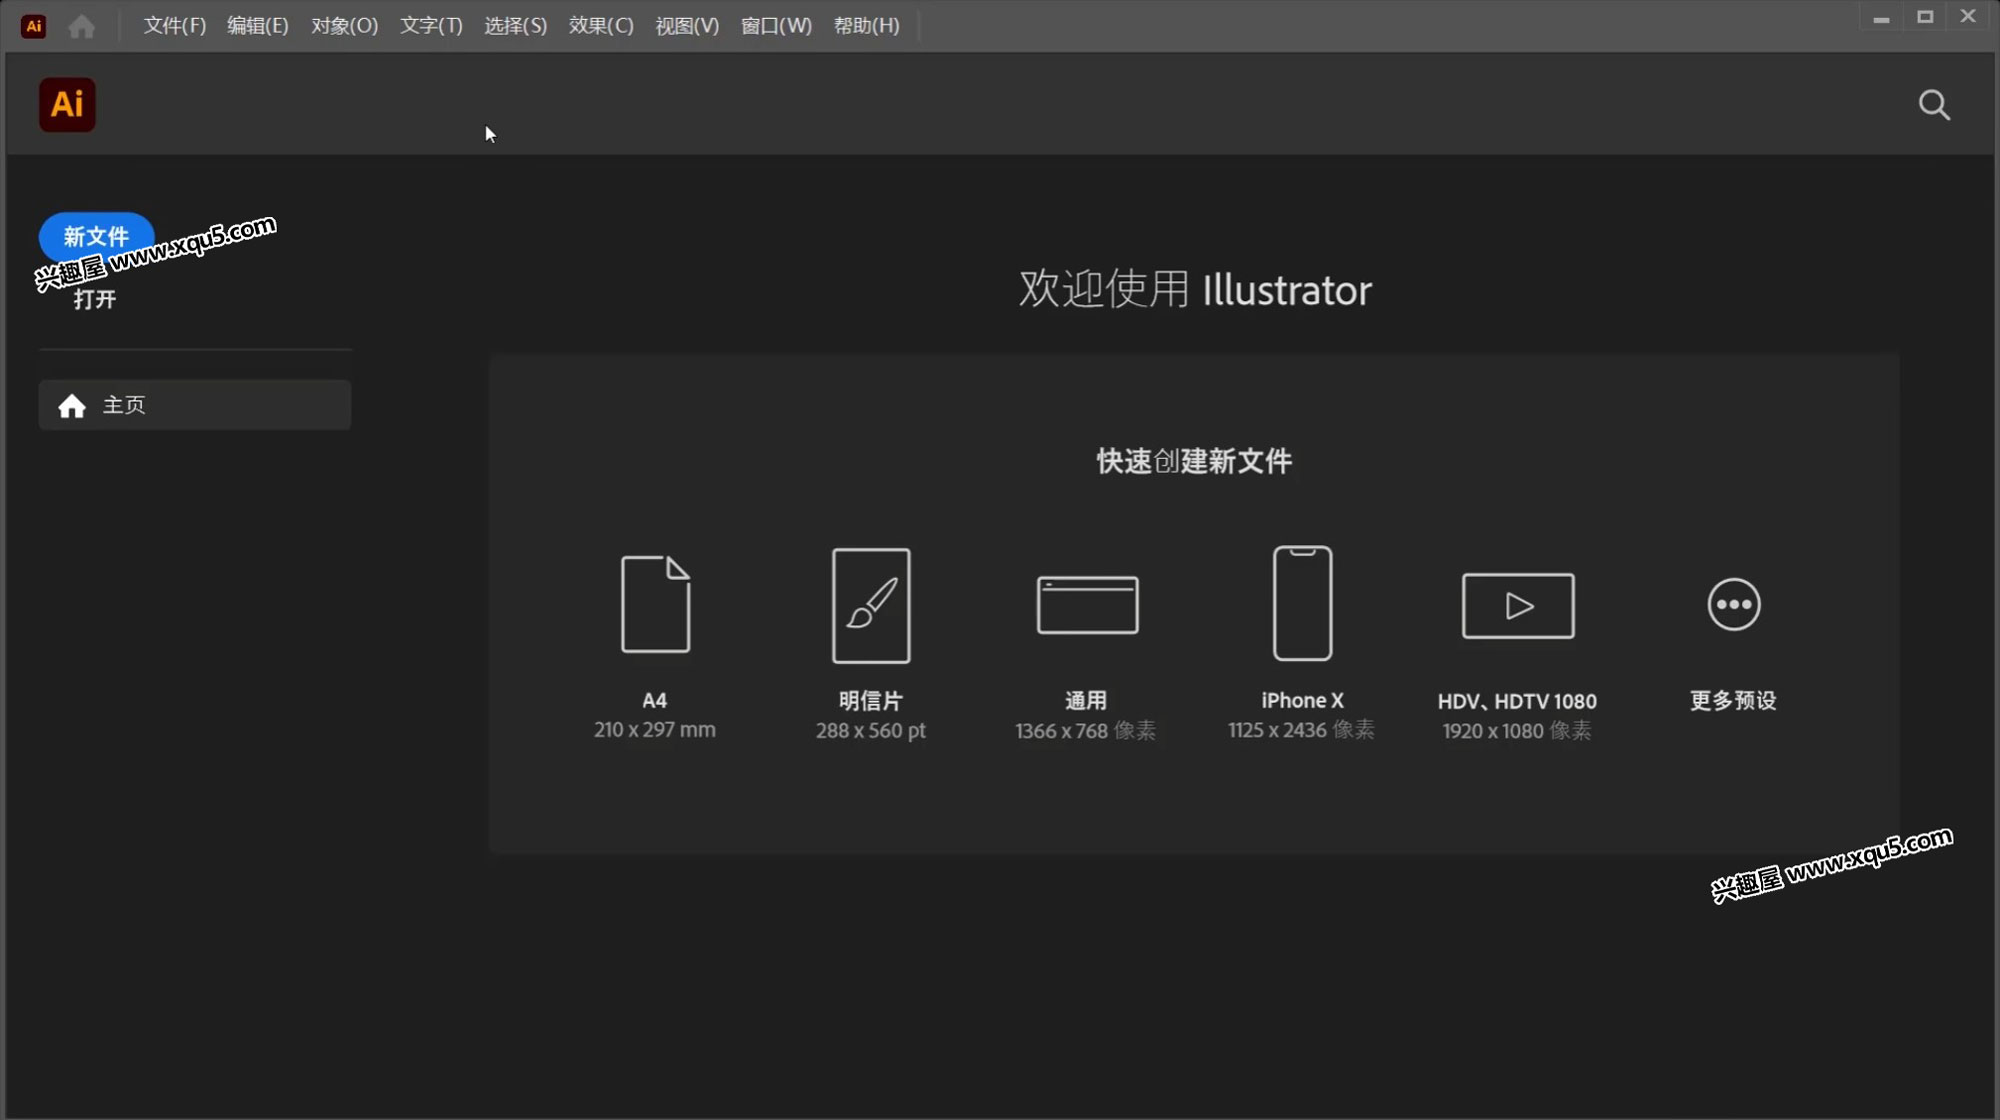Close the Illustrator window
Screen dimensions: 2000x1120
[x=1968, y=16]
